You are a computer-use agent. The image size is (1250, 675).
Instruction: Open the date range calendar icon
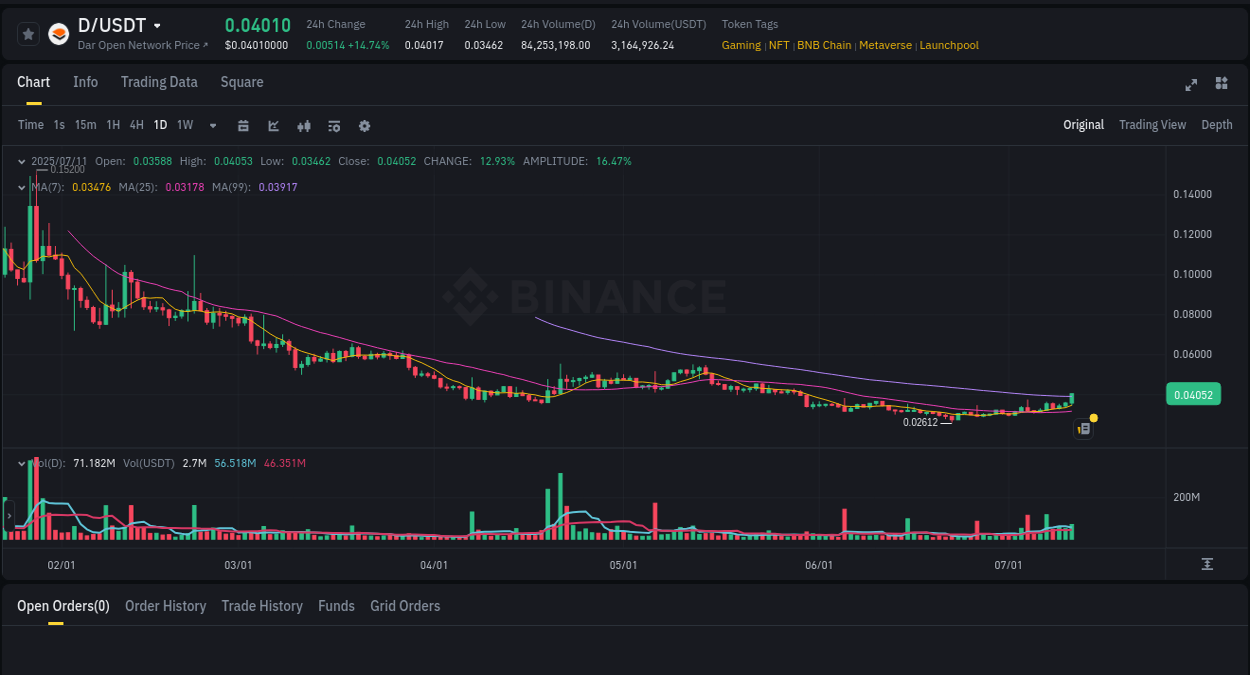[x=243, y=125]
